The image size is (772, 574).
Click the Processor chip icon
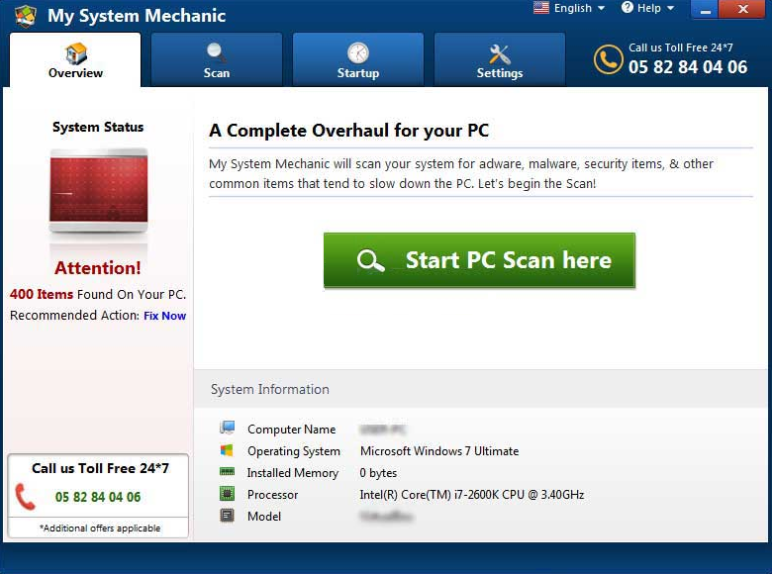click(227, 494)
